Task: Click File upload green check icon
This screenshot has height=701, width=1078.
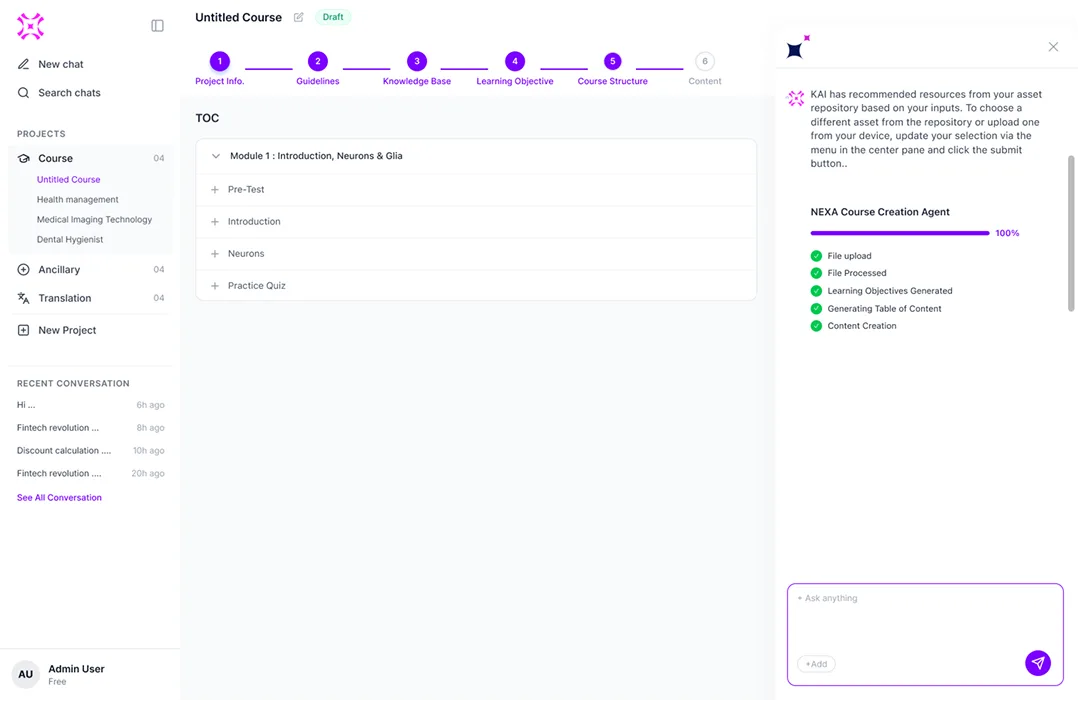Action: click(816, 256)
